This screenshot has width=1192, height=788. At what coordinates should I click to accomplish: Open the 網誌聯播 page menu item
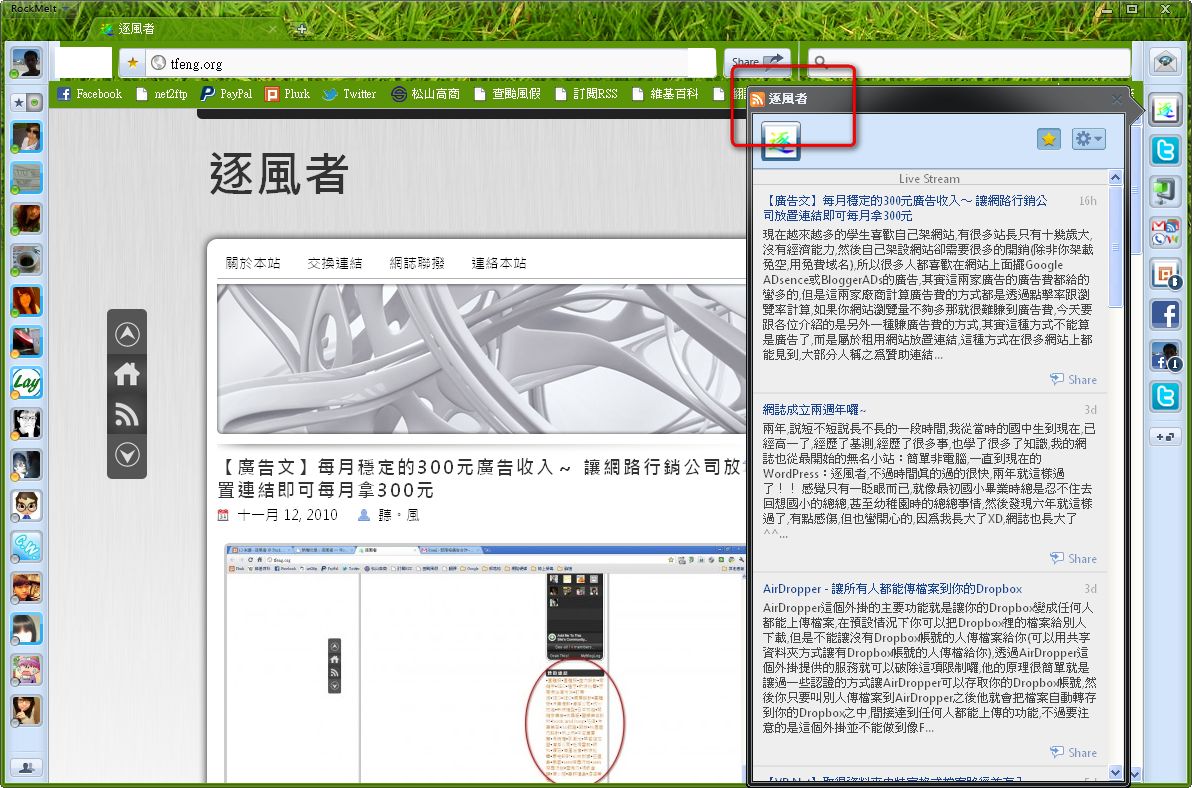pos(417,263)
